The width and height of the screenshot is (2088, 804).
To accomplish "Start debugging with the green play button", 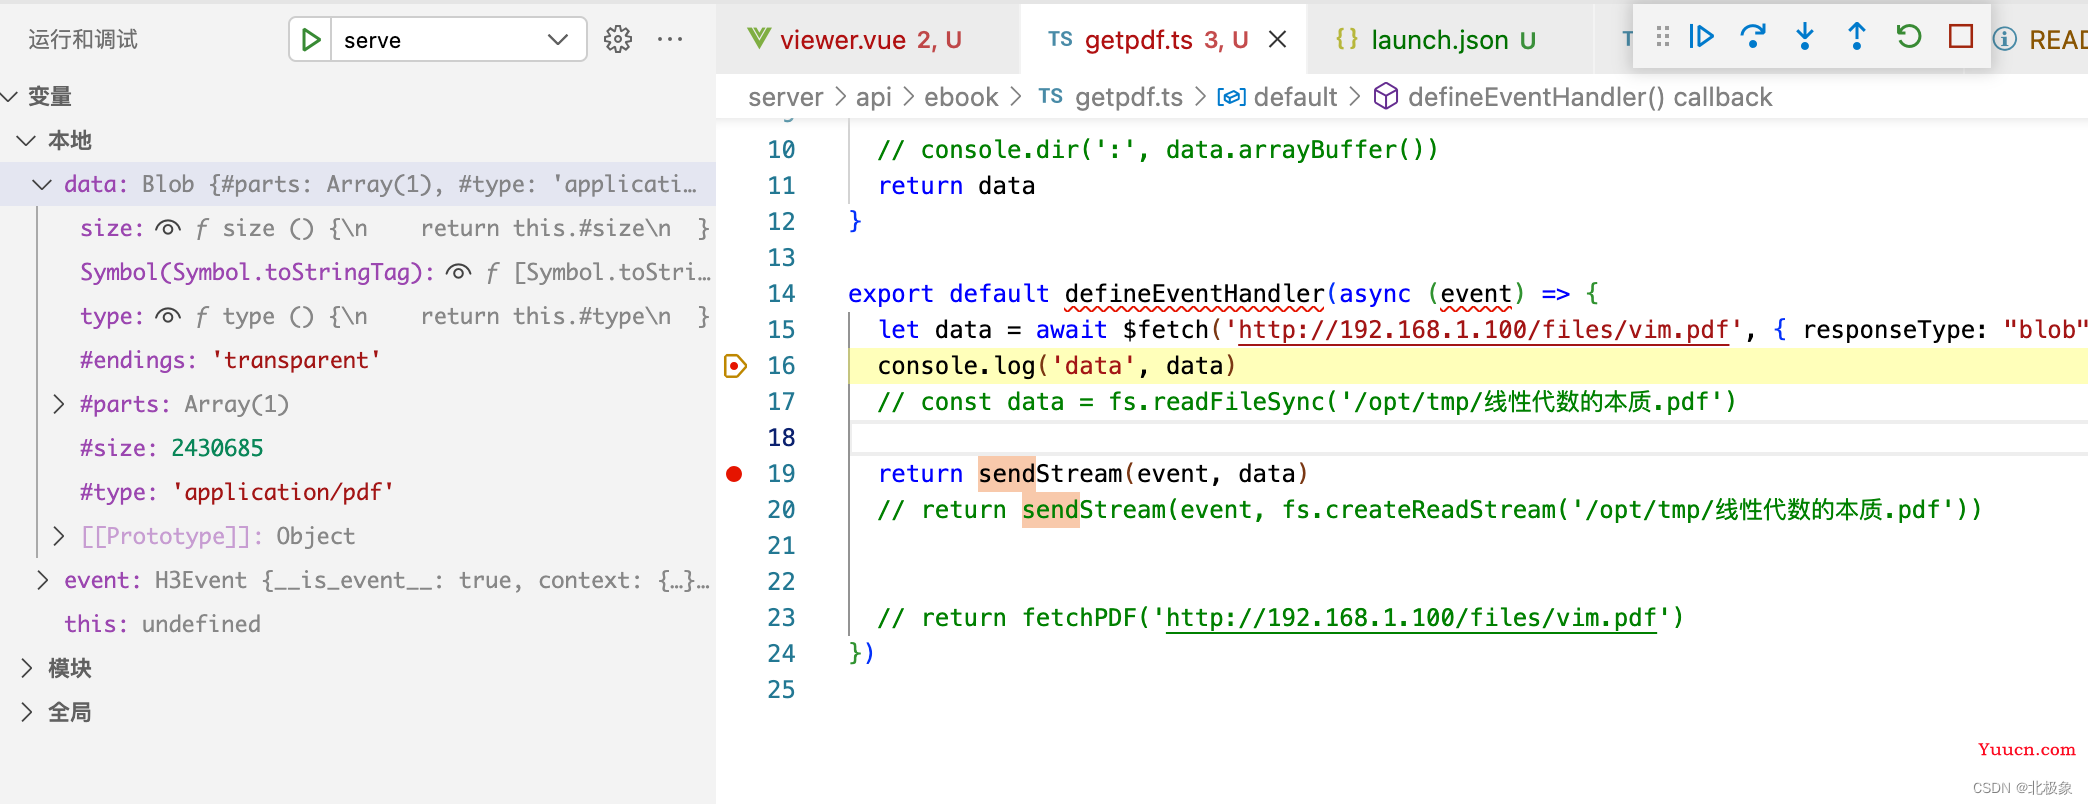I will click(311, 40).
